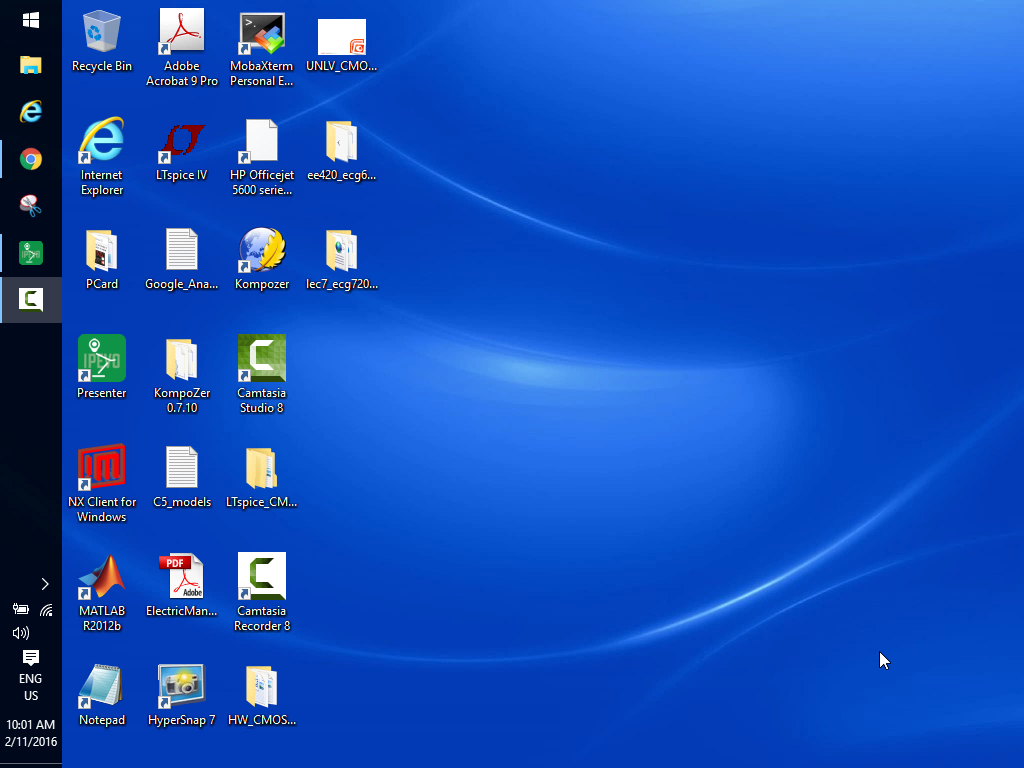Show hidden system tray icons

coord(45,584)
